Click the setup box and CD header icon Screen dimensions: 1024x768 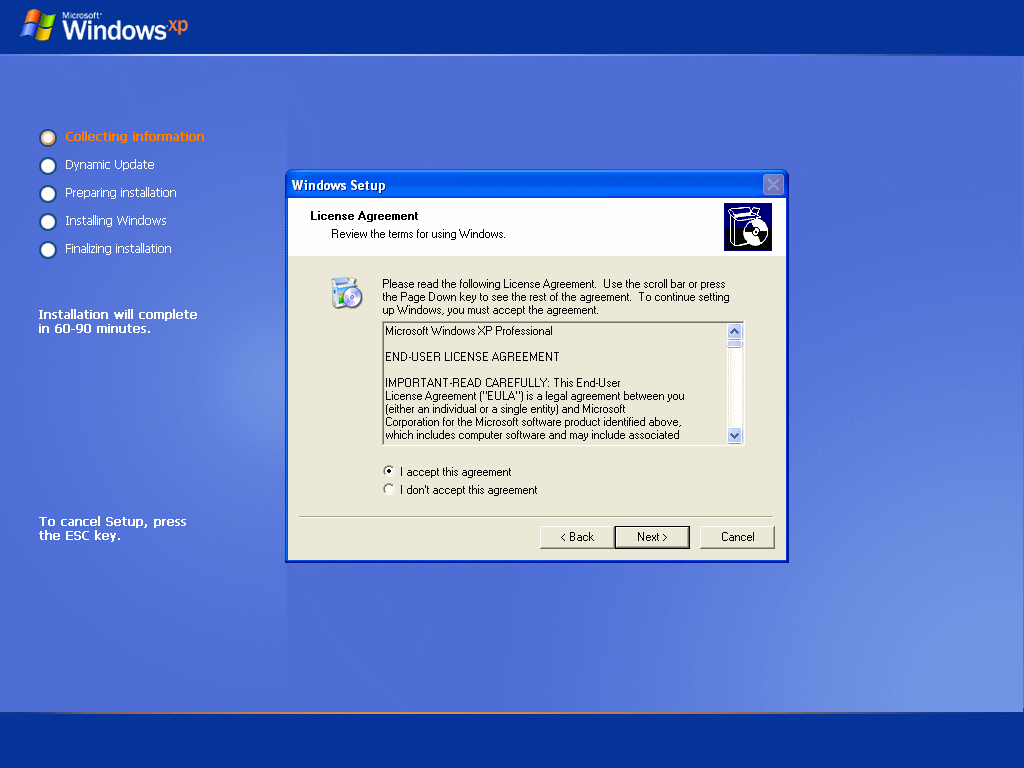coord(748,227)
